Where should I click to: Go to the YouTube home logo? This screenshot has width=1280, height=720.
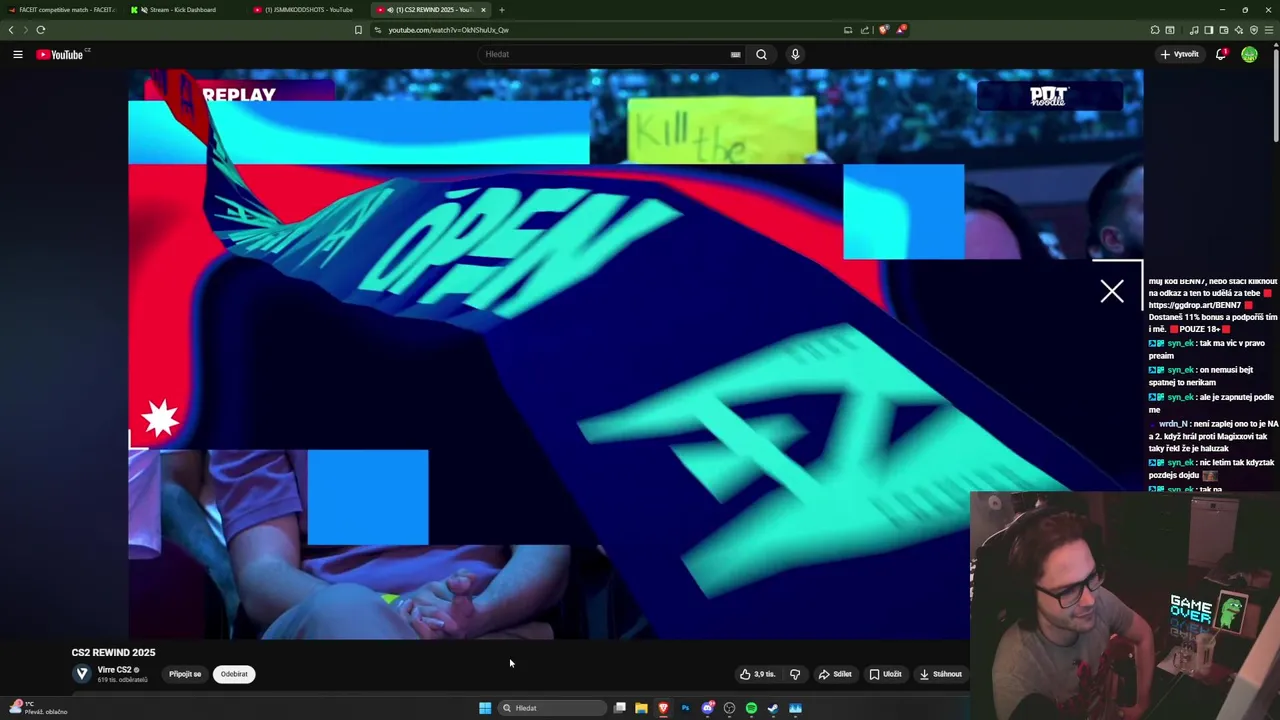click(x=62, y=54)
